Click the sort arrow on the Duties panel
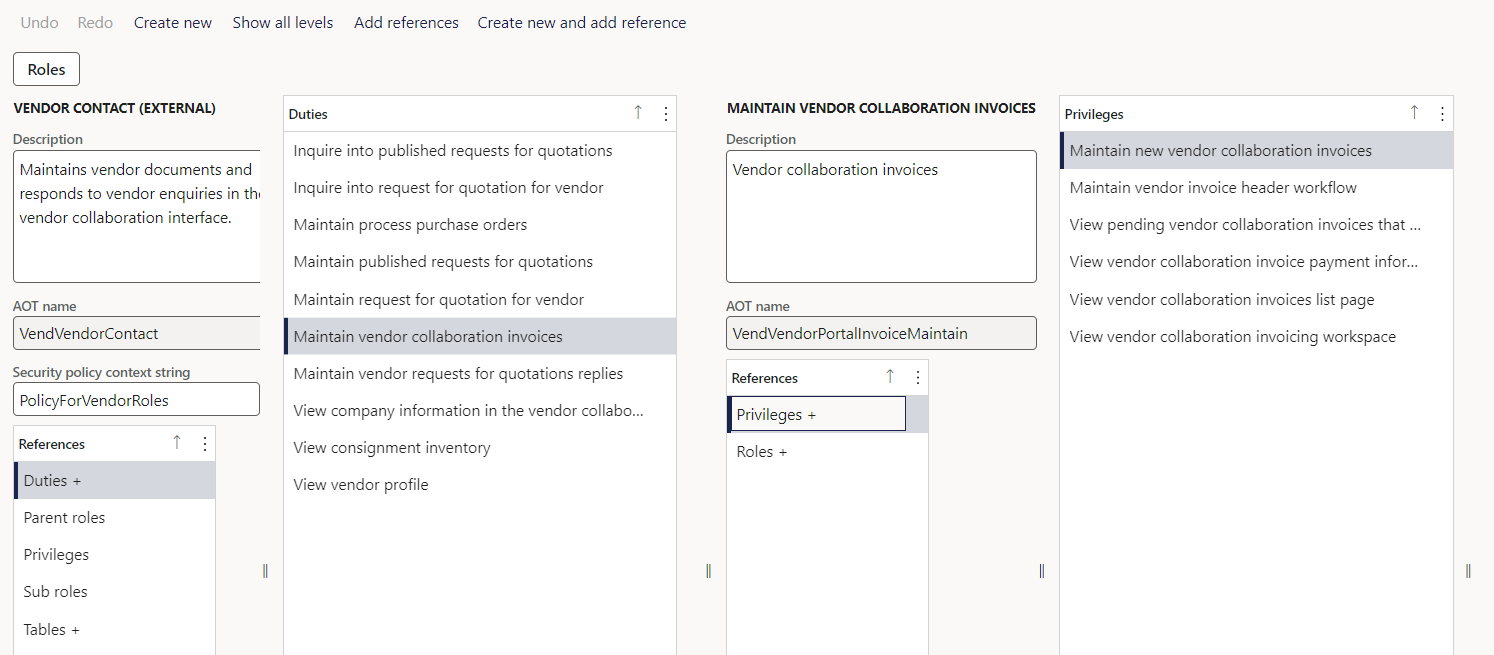 pos(638,114)
